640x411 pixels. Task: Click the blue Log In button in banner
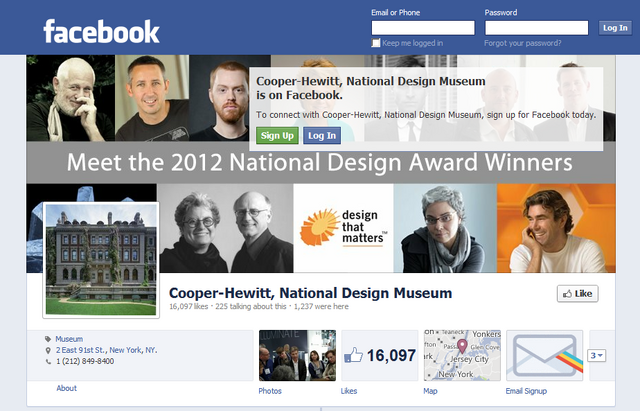(322, 136)
